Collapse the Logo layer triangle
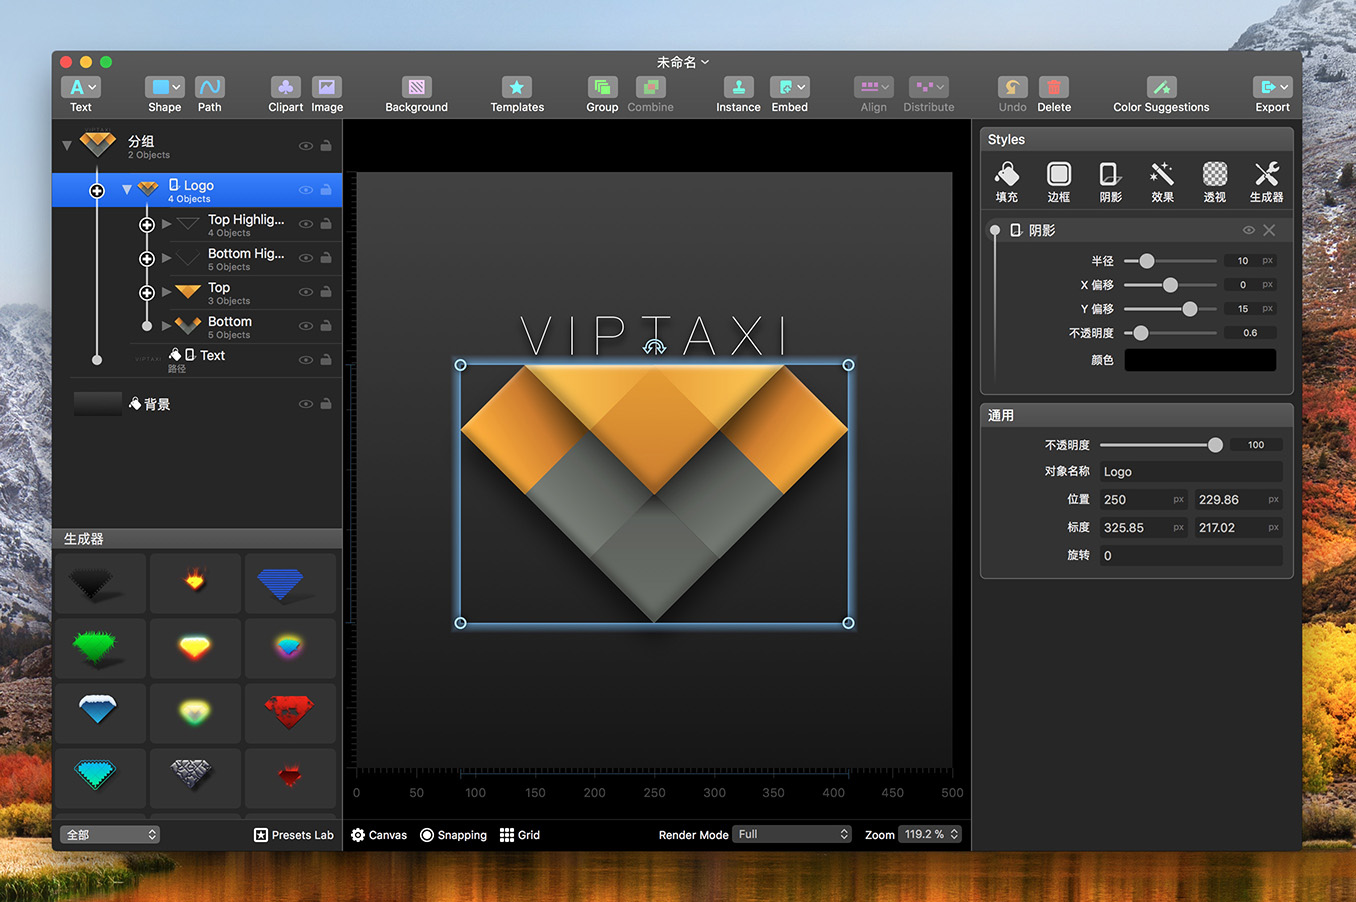The height and width of the screenshot is (902, 1356). [x=127, y=189]
